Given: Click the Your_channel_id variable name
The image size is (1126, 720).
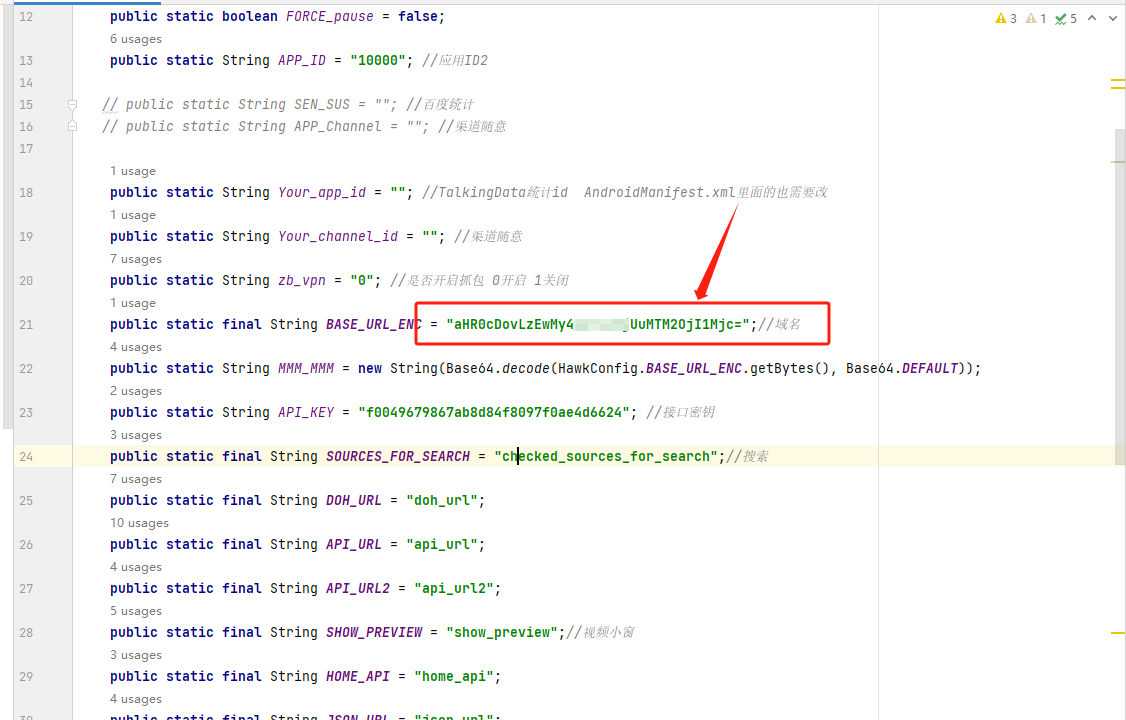Looking at the screenshot, I should click(x=338, y=236).
